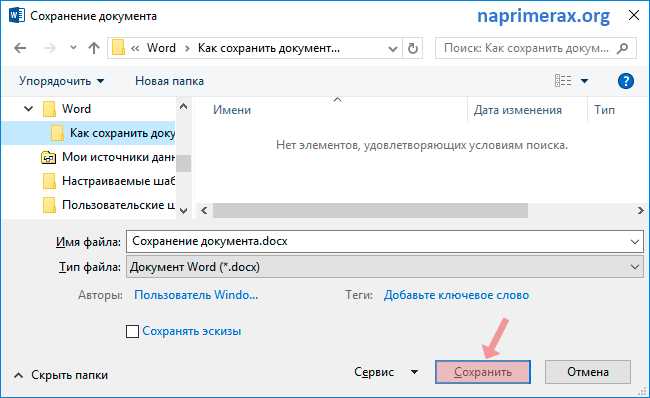Expand the address bar history dropdown
Image resolution: width=650 pixels, height=398 pixels.
click(x=392, y=49)
